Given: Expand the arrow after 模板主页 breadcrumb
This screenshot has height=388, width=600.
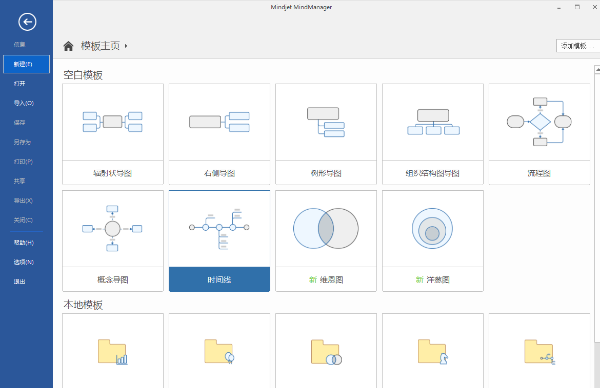Looking at the screenshot, I should [126, 46].
